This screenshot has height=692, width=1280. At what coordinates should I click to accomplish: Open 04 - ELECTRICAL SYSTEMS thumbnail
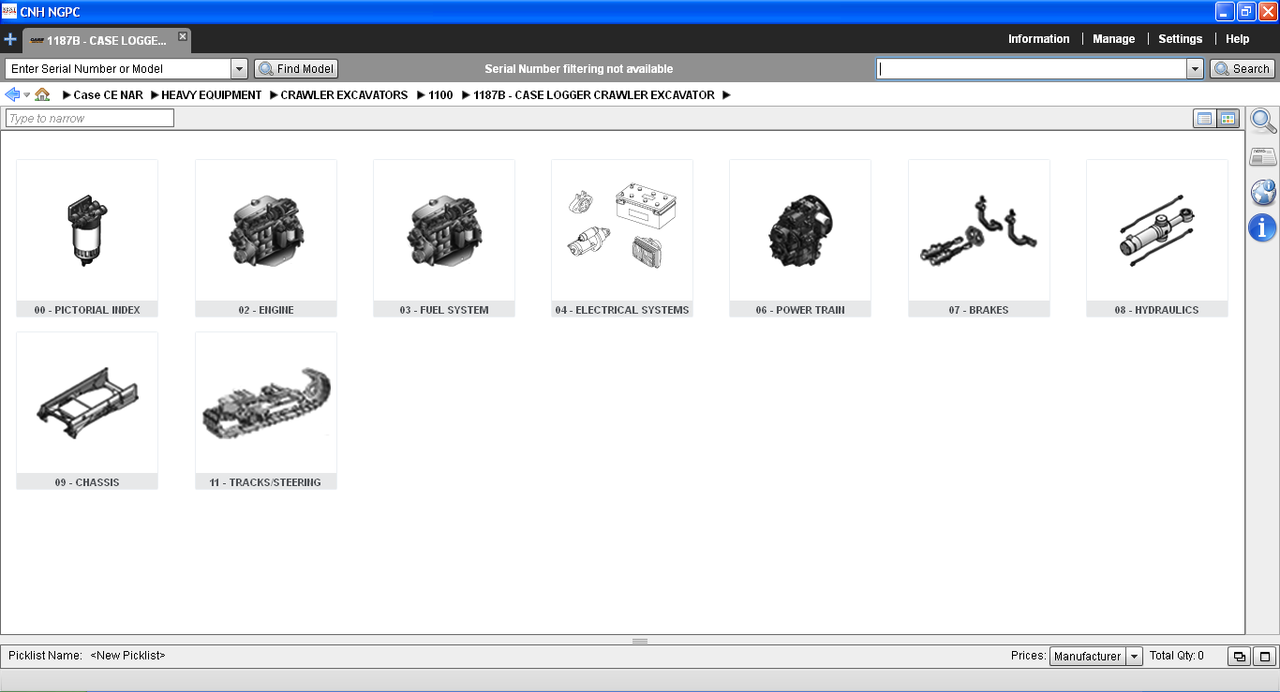click(x=622, y=238)
